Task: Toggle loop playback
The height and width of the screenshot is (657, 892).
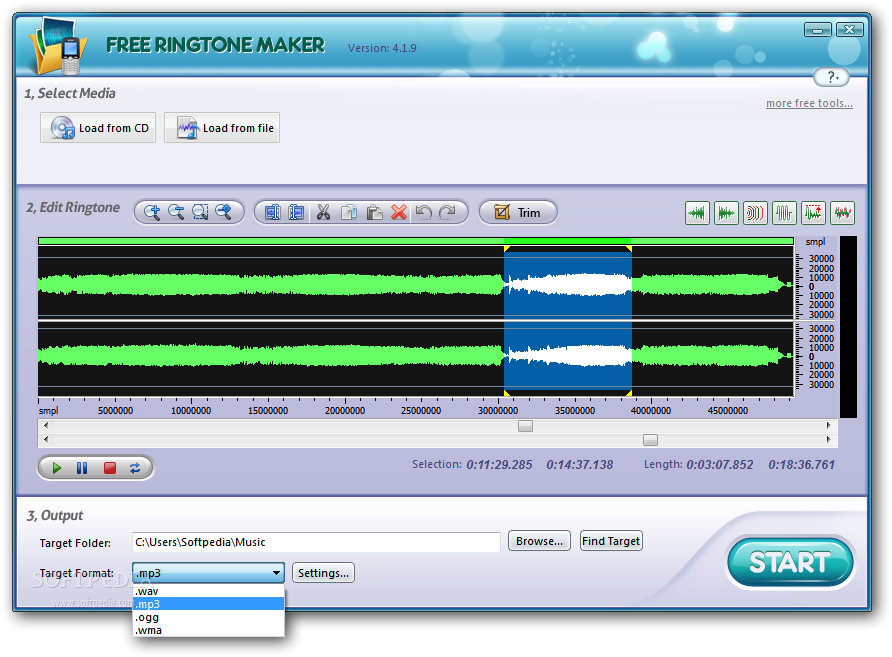Action: coord(135,468)
